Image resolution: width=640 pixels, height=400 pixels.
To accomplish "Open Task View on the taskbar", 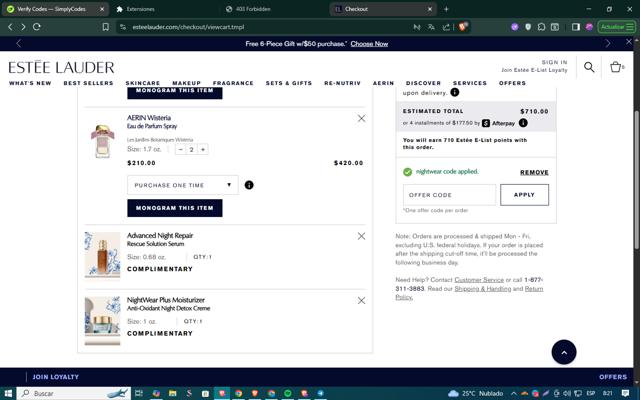I will [x=139, y=393].
